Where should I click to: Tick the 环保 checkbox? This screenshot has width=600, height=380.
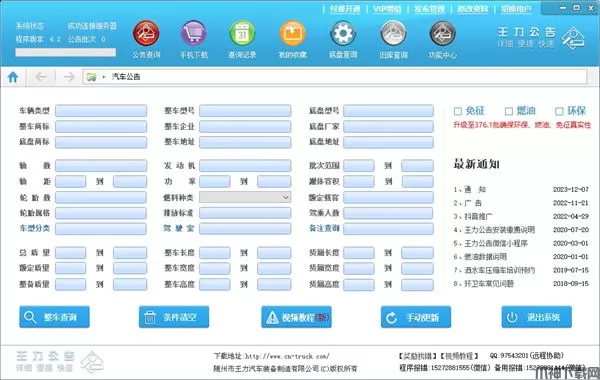(559, 111)
